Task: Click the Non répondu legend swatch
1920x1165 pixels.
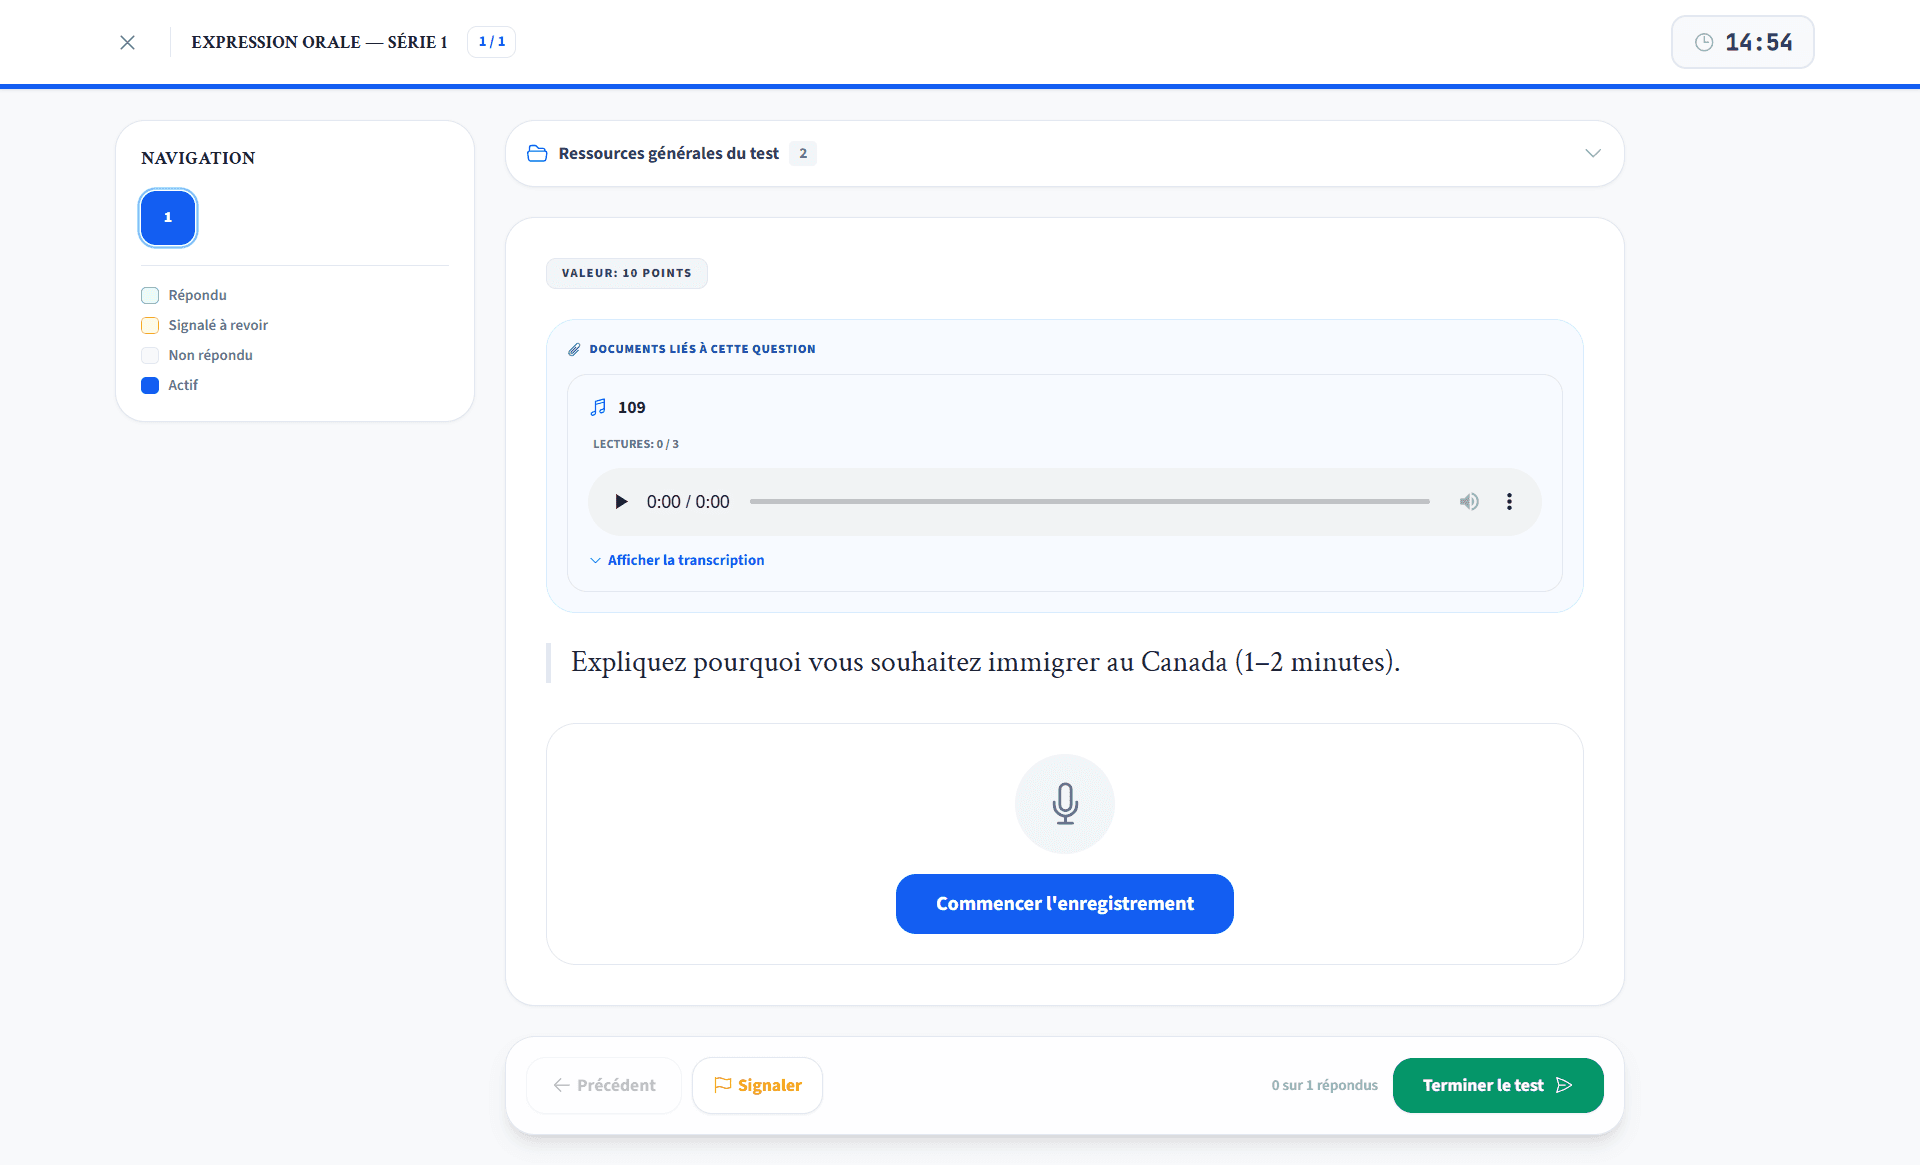Action: coord(150,355)
